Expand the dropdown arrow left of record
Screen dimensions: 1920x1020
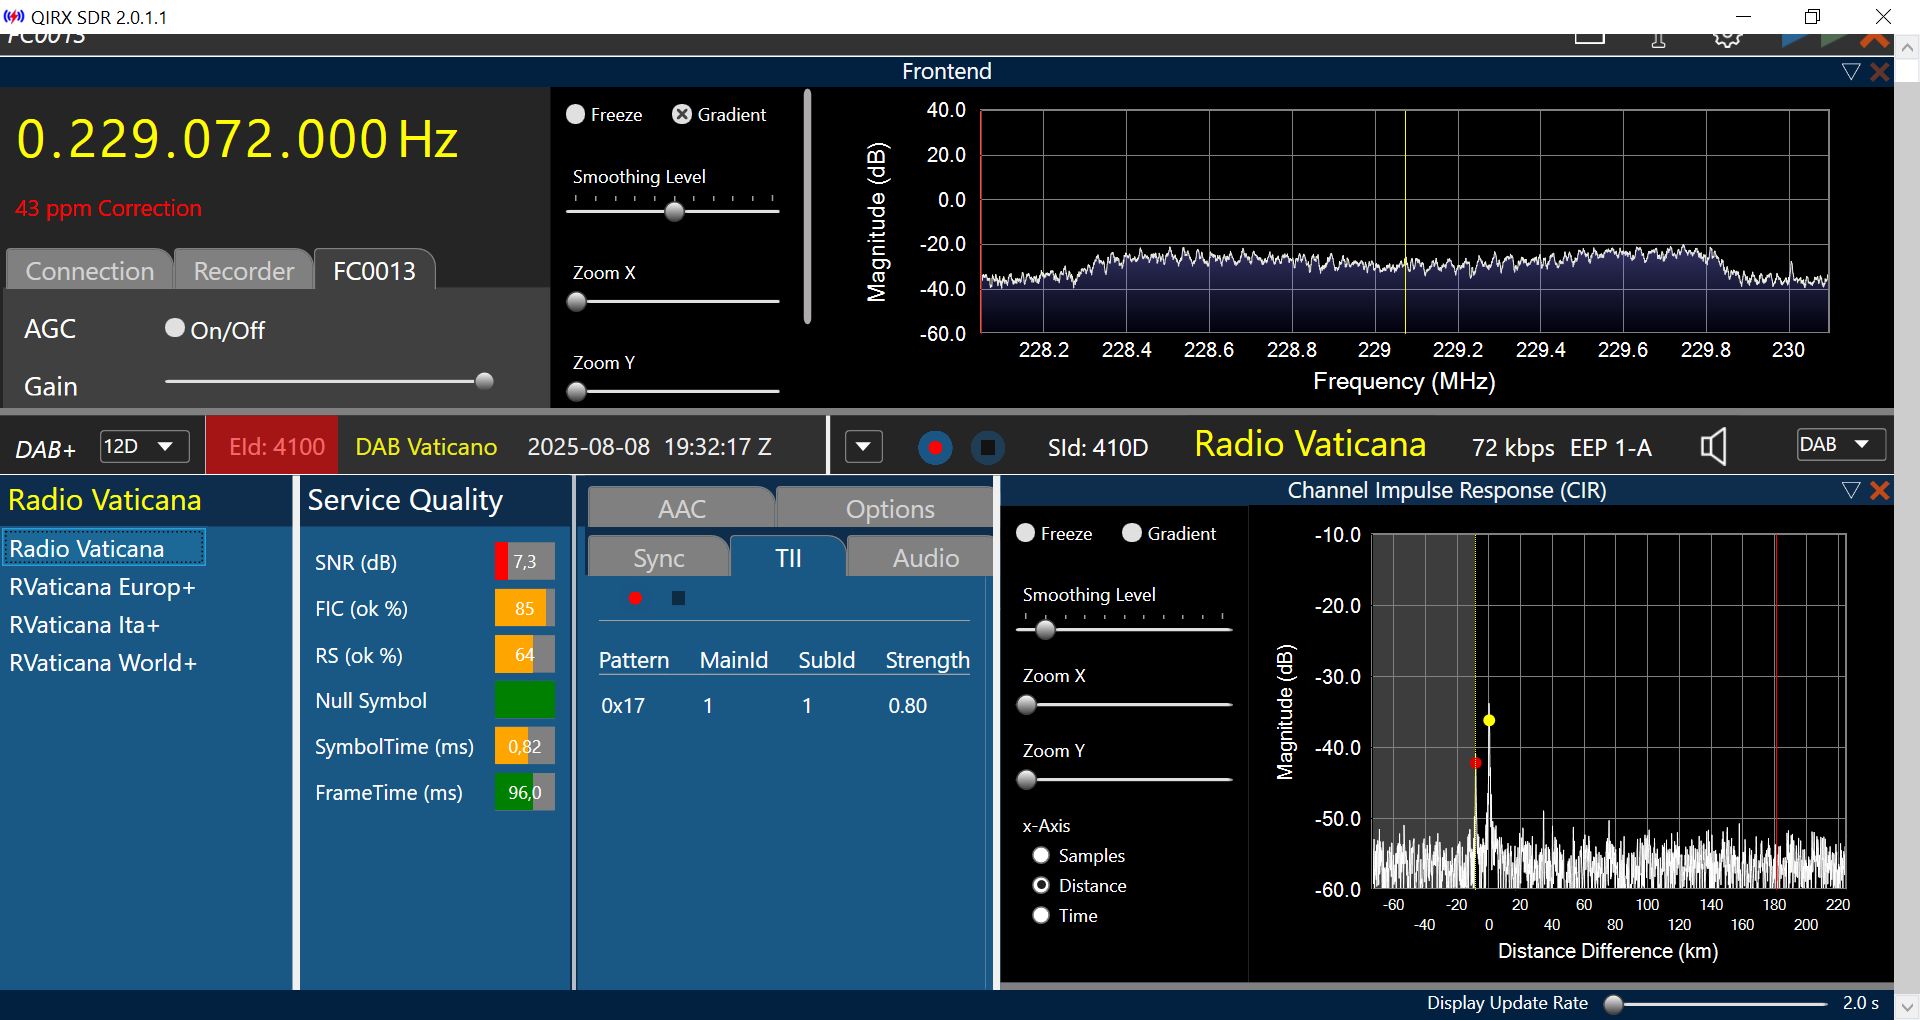point(863,447)
